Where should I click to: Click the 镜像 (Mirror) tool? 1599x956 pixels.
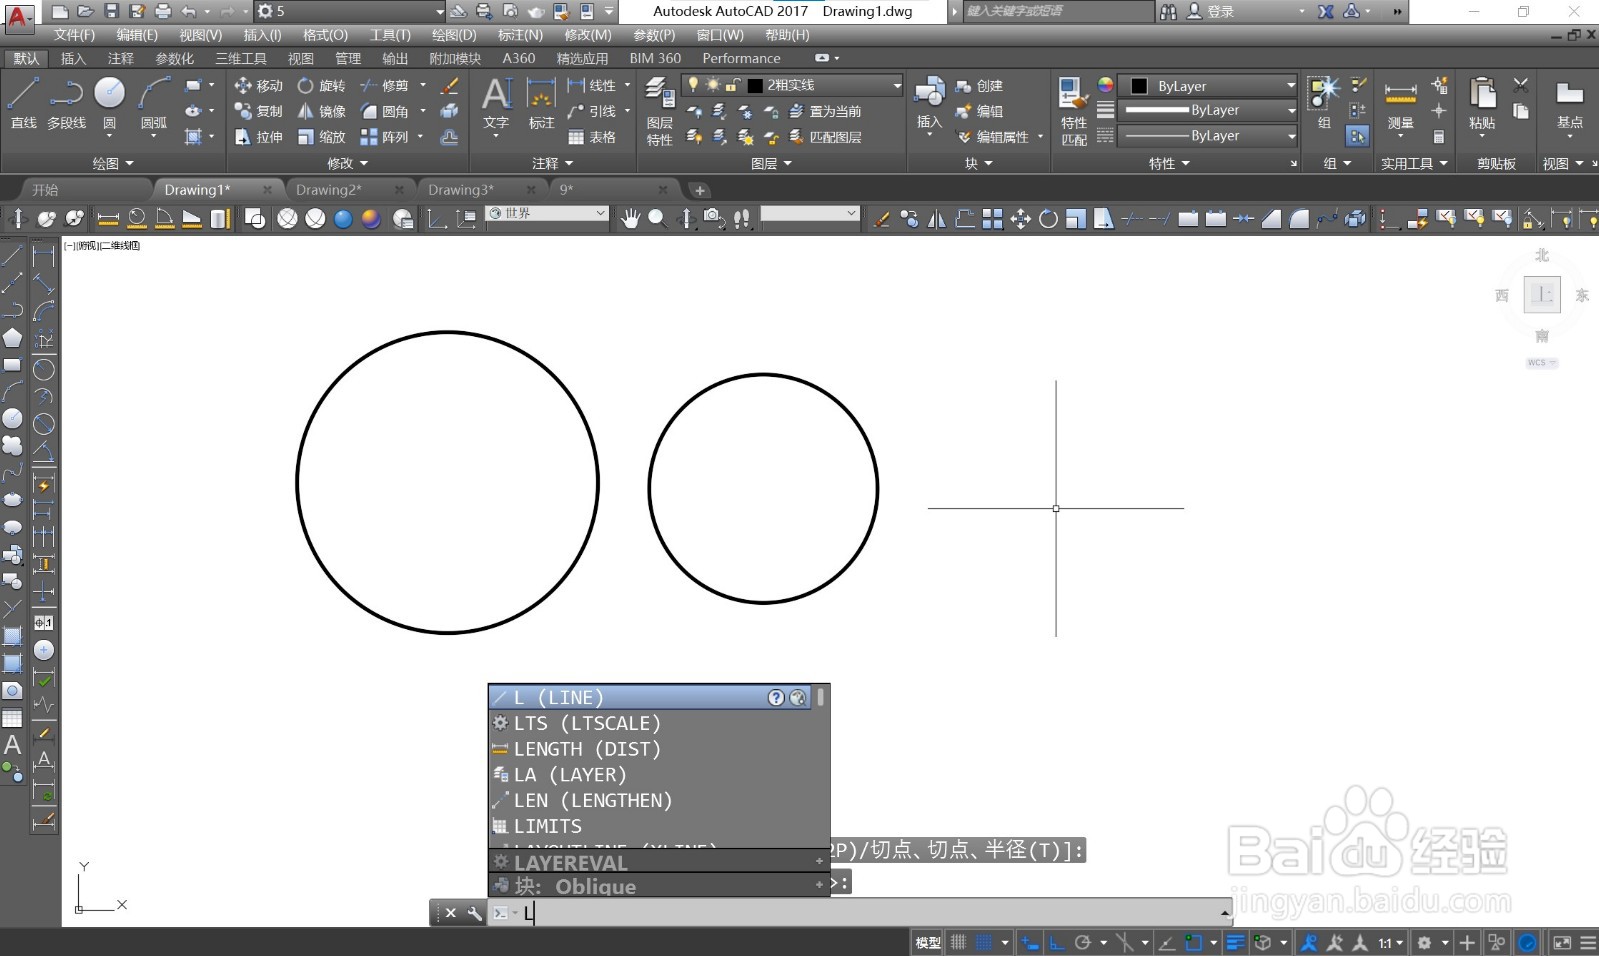[321, 111]
